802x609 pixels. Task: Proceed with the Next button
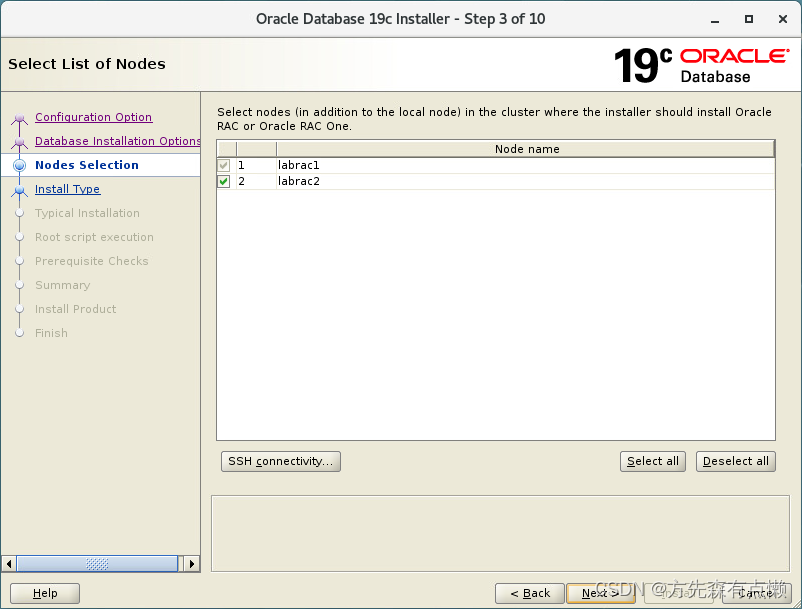point(600,593)
